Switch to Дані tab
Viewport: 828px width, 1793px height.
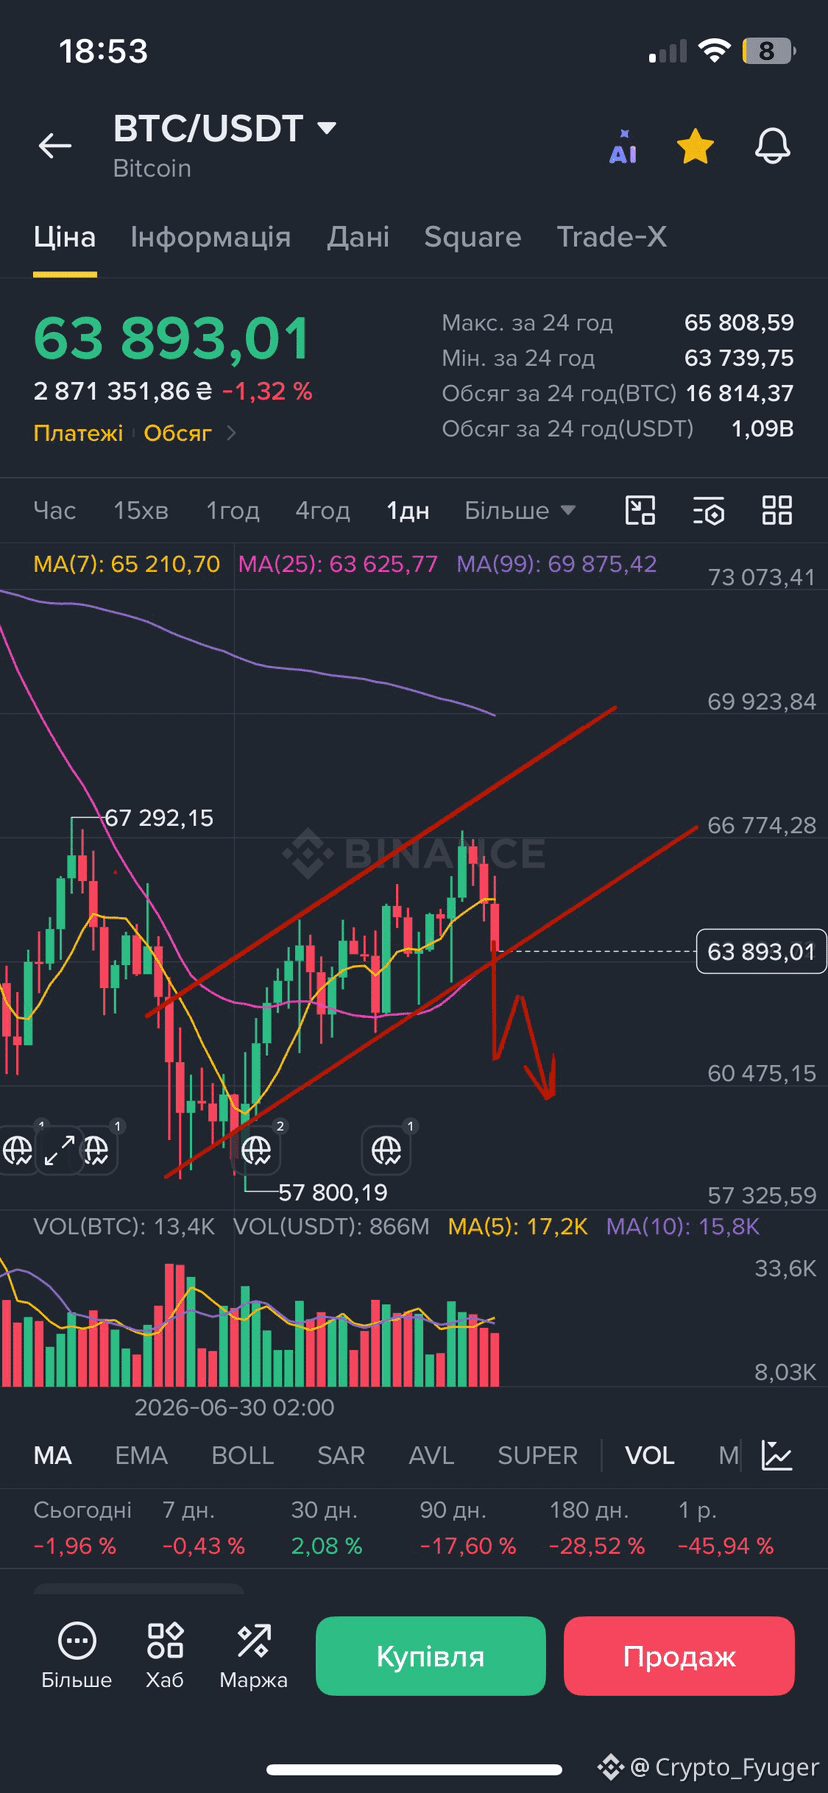358,237
